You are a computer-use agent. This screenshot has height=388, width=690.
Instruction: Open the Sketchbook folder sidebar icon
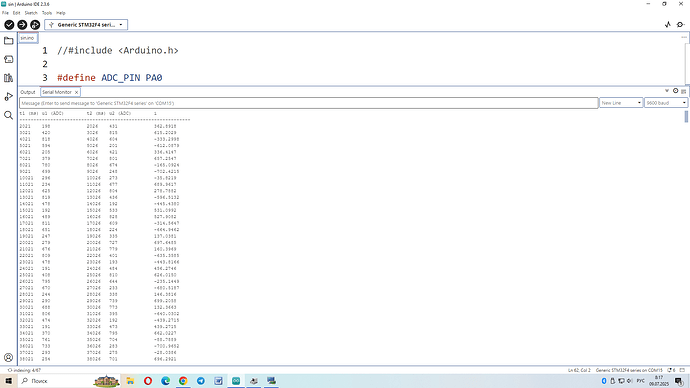pyautogui.click(x=8, y=41)
